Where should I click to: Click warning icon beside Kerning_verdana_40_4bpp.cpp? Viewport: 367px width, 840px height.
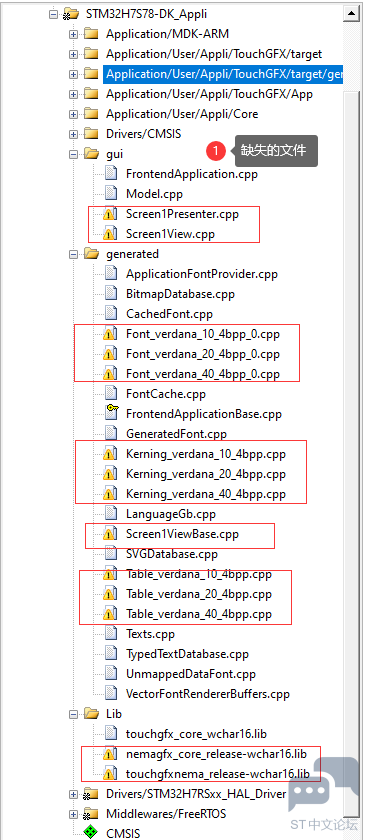[x=110, y=494]
